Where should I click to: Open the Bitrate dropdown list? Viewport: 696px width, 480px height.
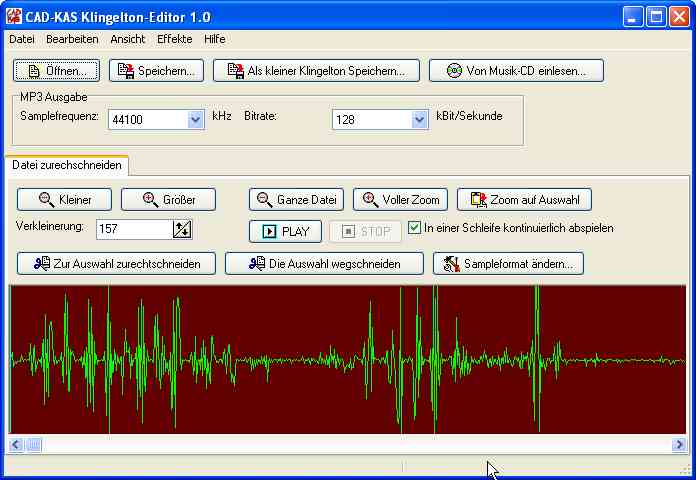(x=420, y=120)
